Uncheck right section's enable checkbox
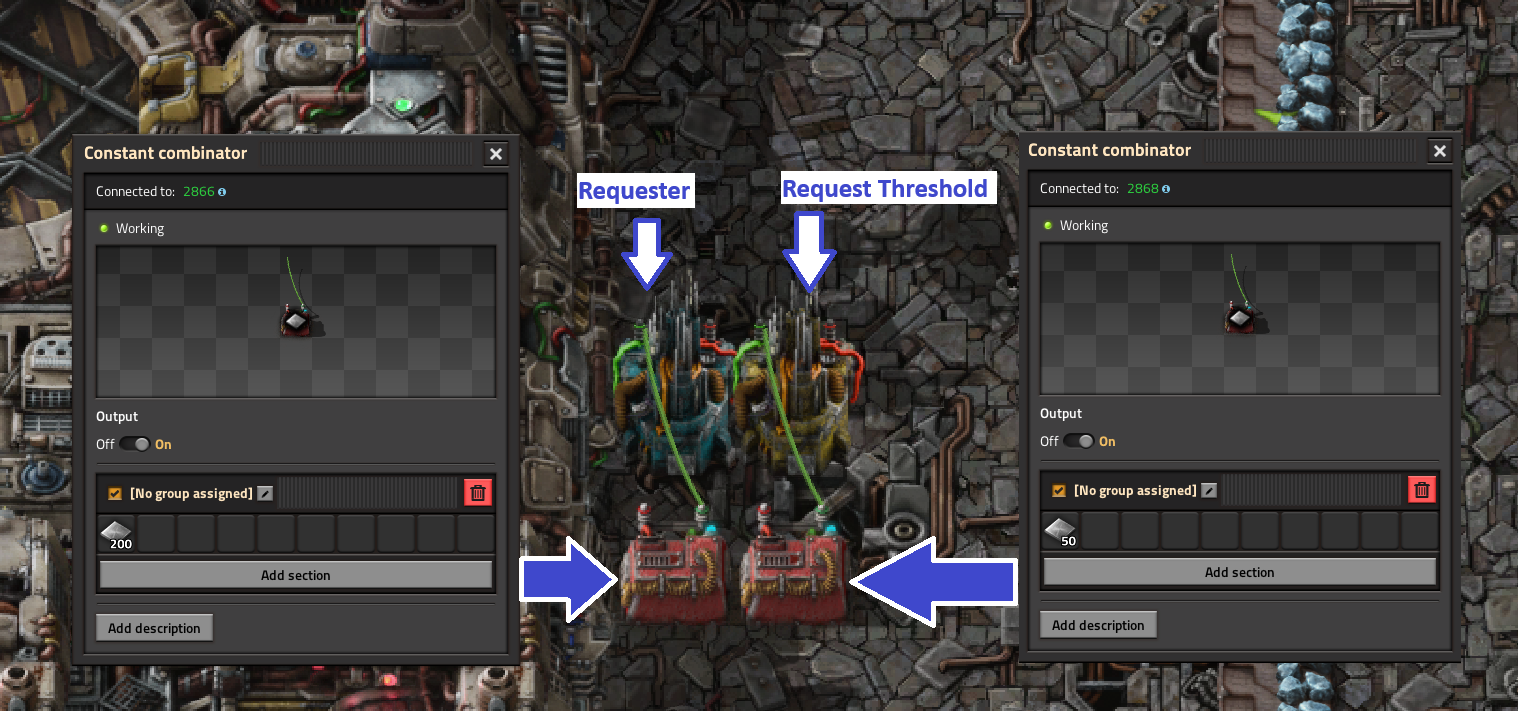The image size is (1518, 711). point(1059,490)
